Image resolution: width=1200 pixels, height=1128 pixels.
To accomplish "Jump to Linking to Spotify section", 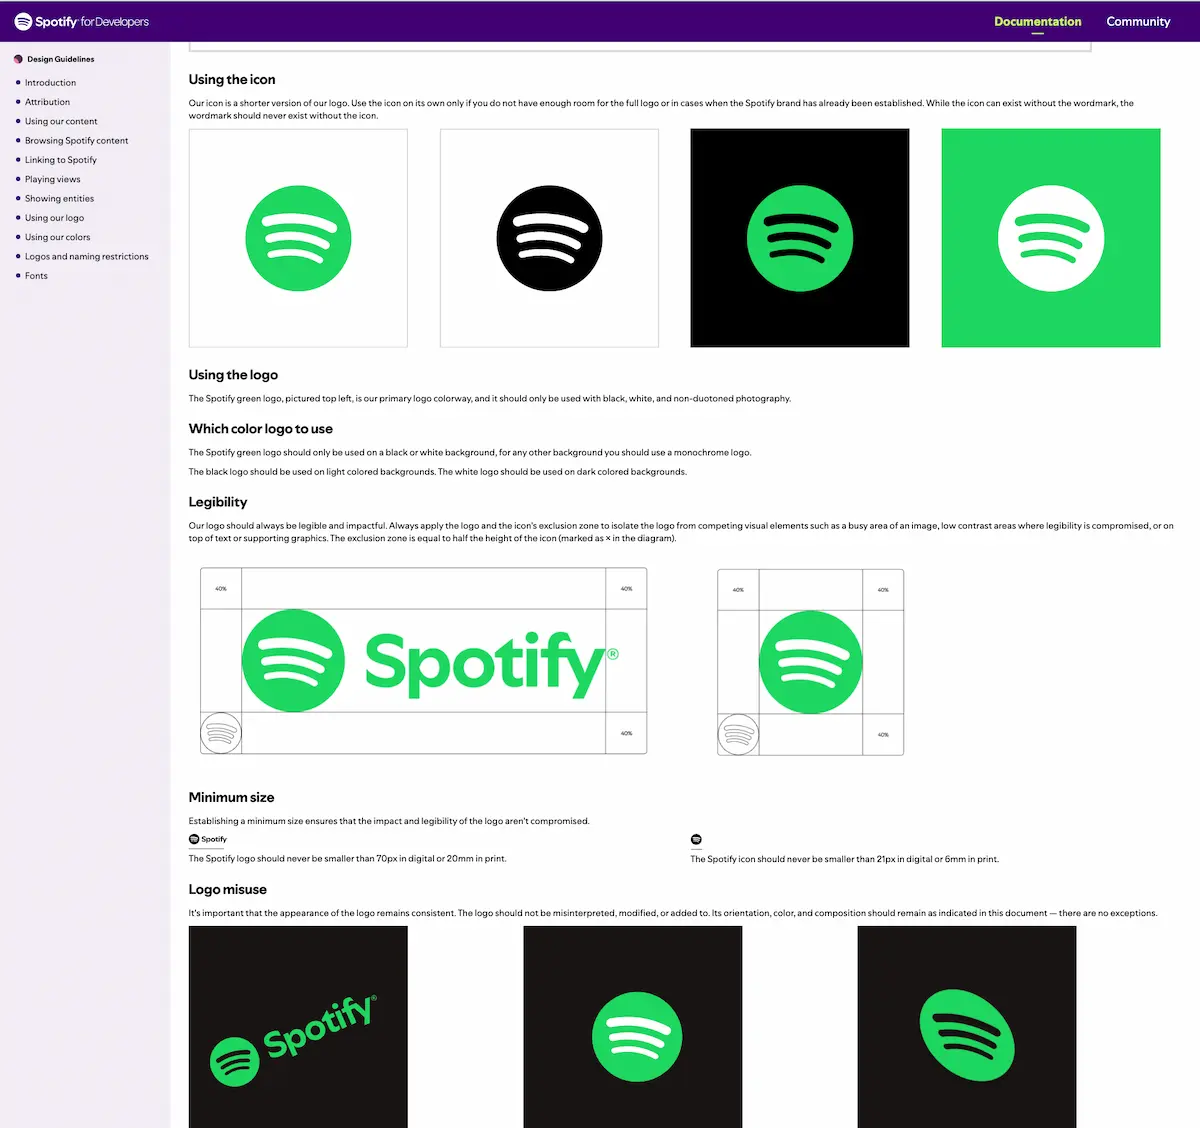I will tap(61, 160).
